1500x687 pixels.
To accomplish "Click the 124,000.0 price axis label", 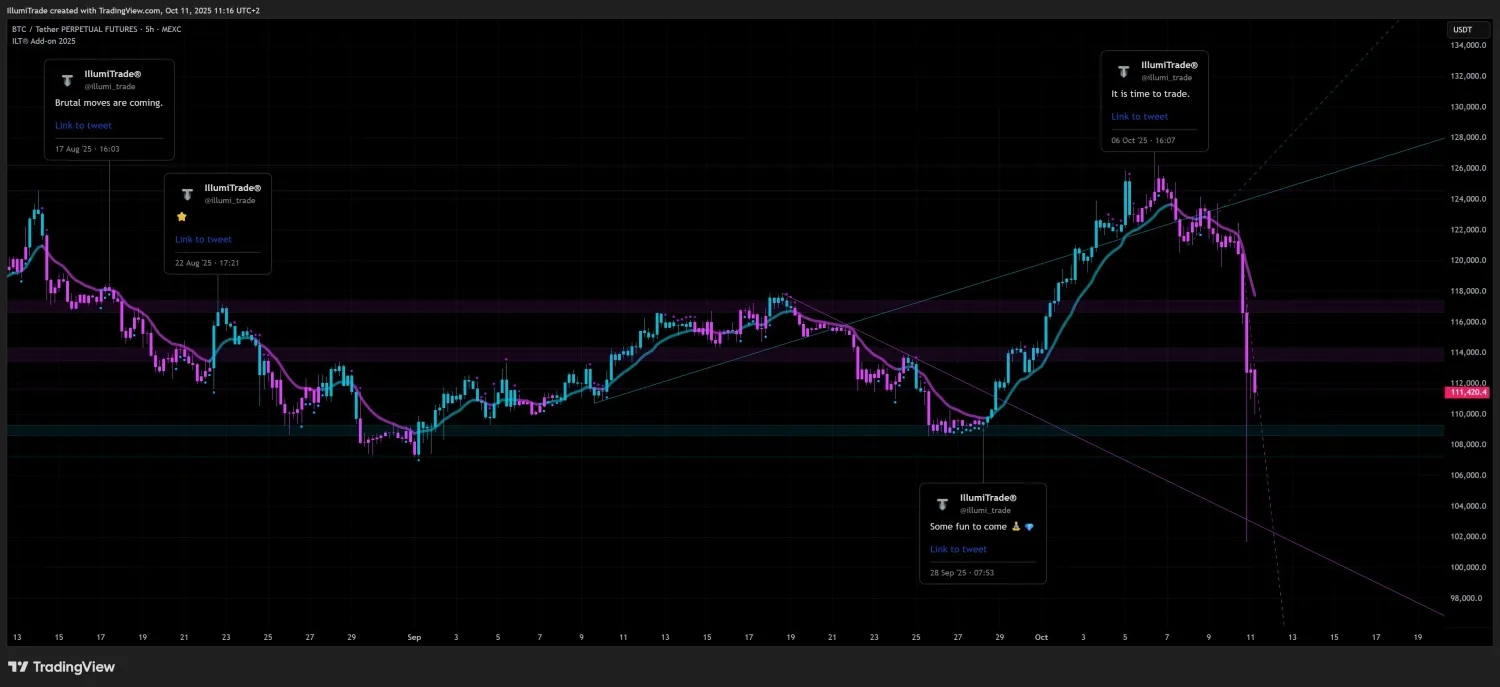I will (1466, 199).
